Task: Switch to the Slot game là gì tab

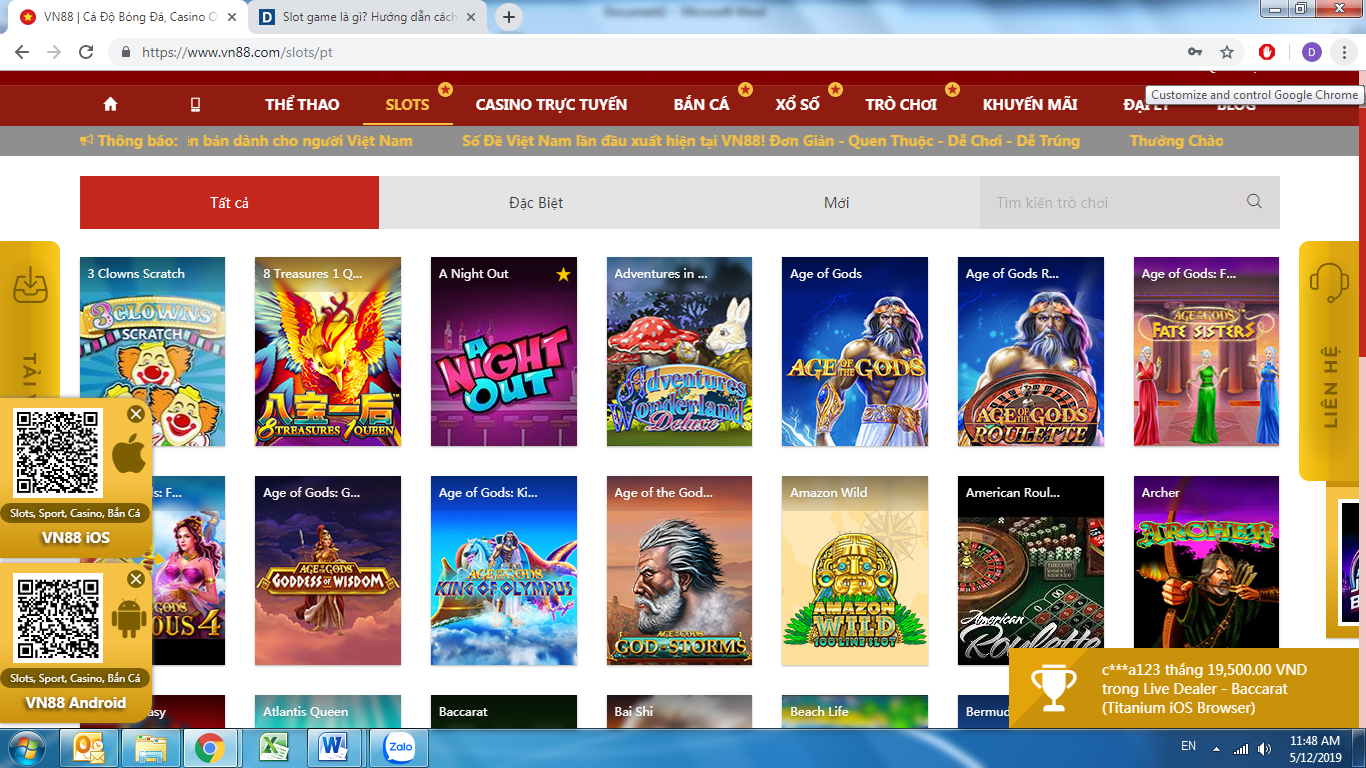Action: [x=370, y=17]
